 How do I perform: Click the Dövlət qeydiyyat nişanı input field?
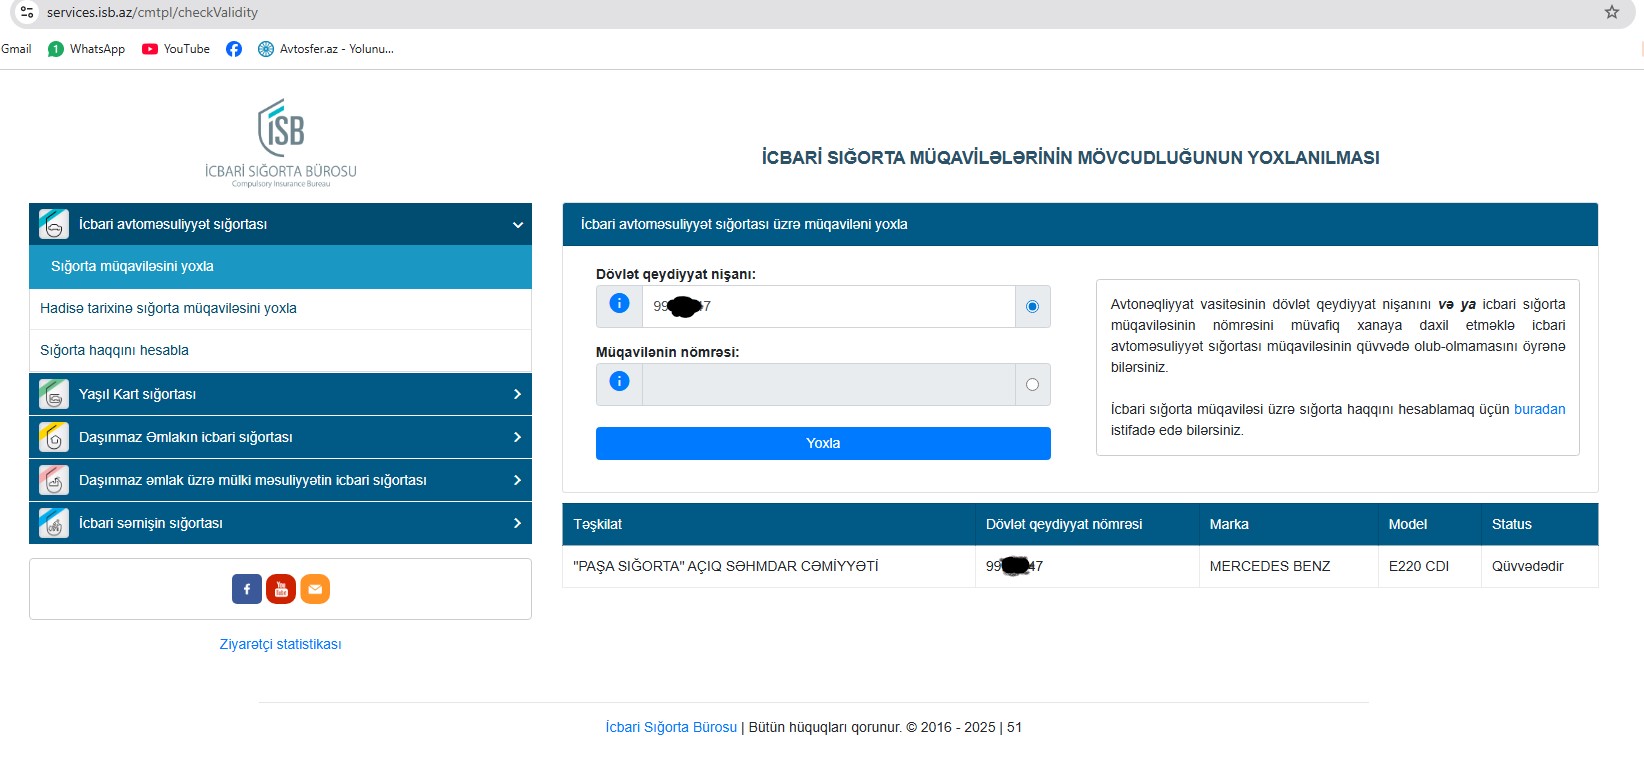tap(828, 306)
